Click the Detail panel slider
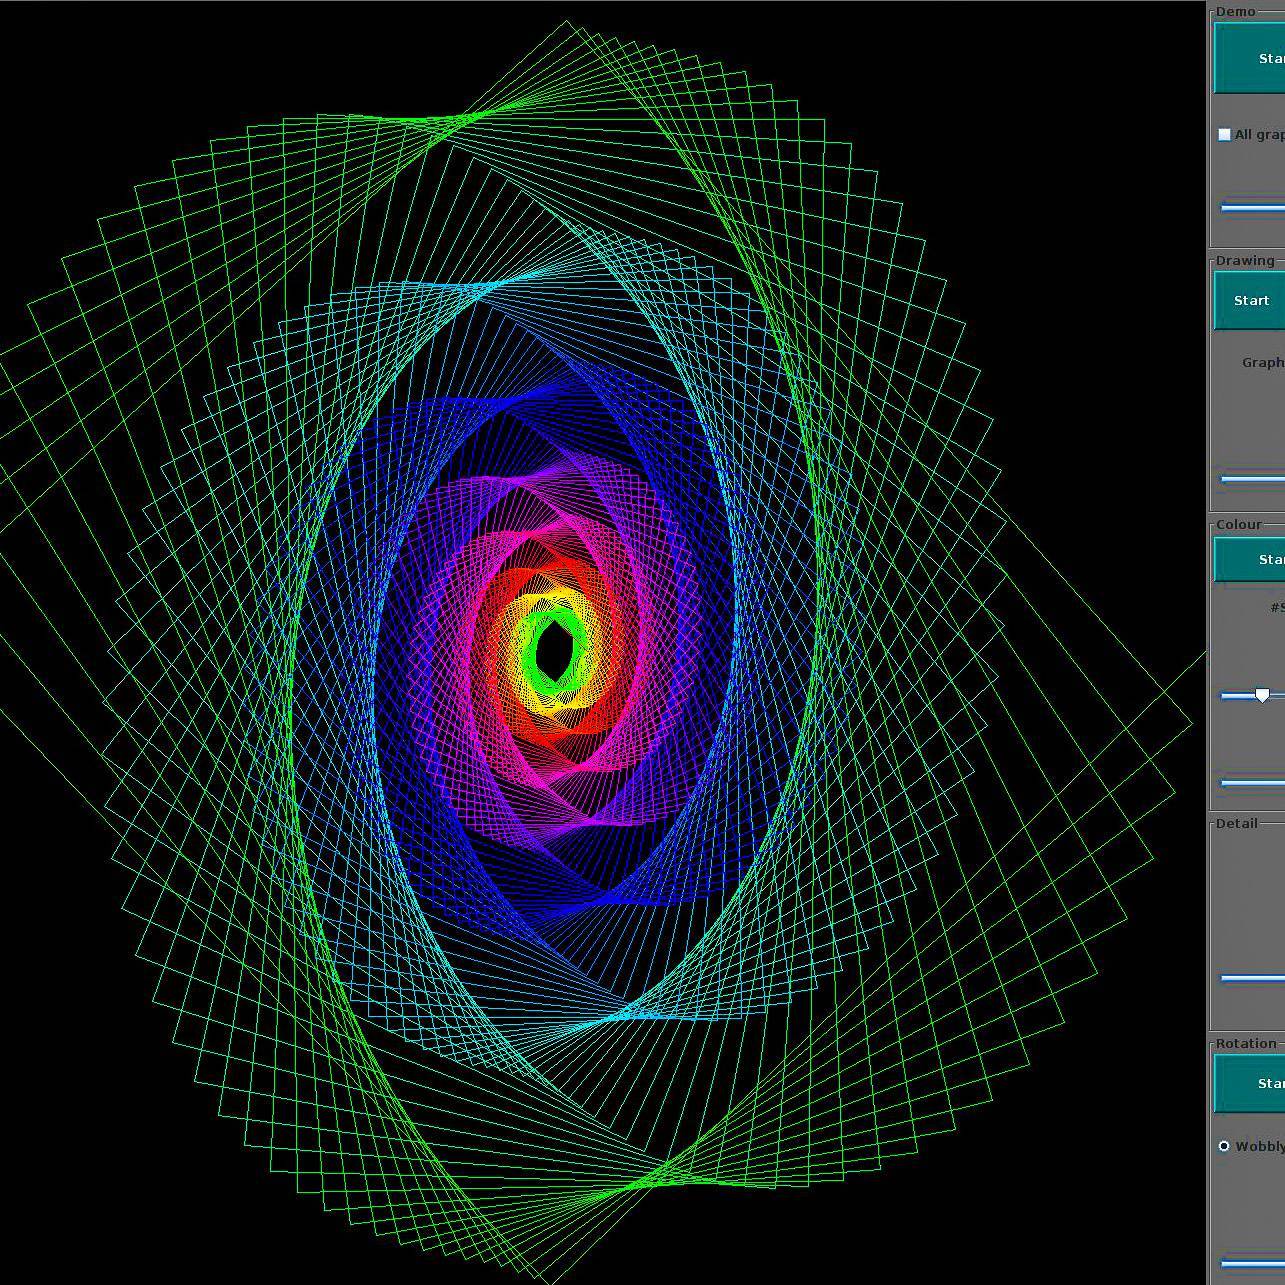The height and width of the screenshot is (1285, 1285). [1253, 978]
